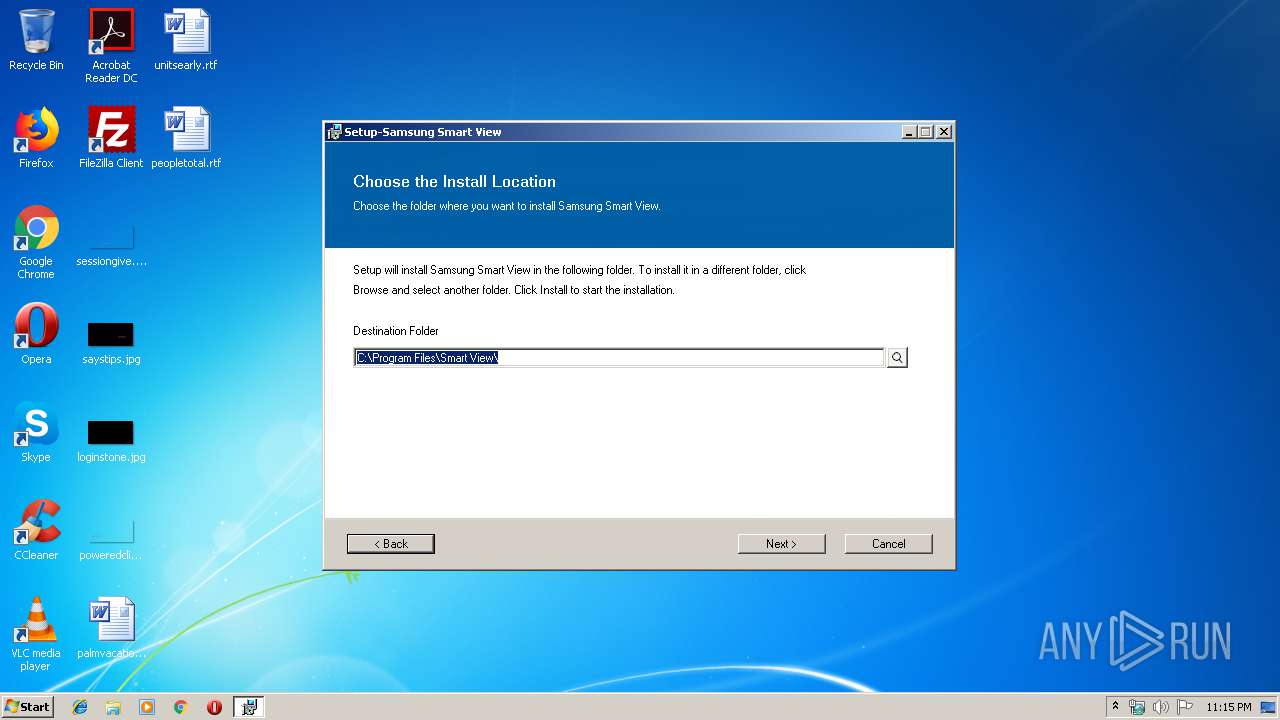1280x720 pixels.
Task: Click the Show desktop button
Action: [1269, 707]
